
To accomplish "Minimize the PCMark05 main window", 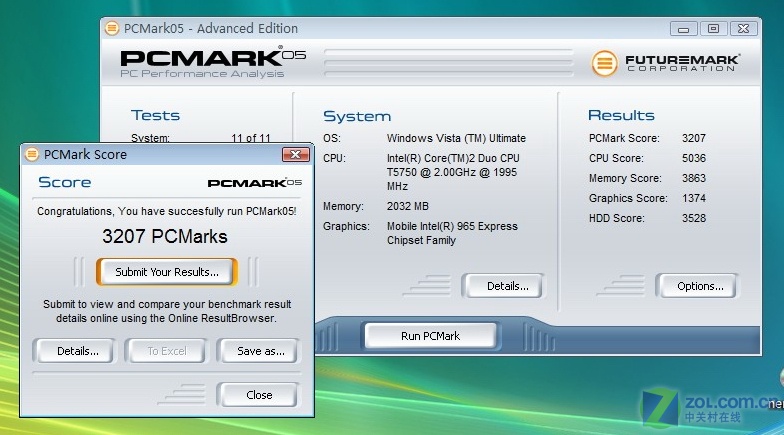I will 684,28.
